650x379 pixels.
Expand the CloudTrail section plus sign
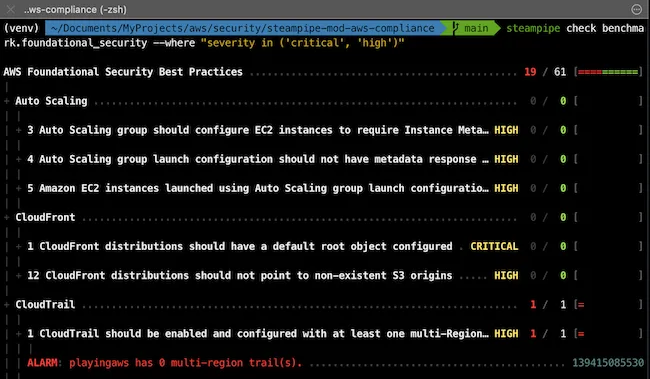pyautogui.click(x=7, y=304)
